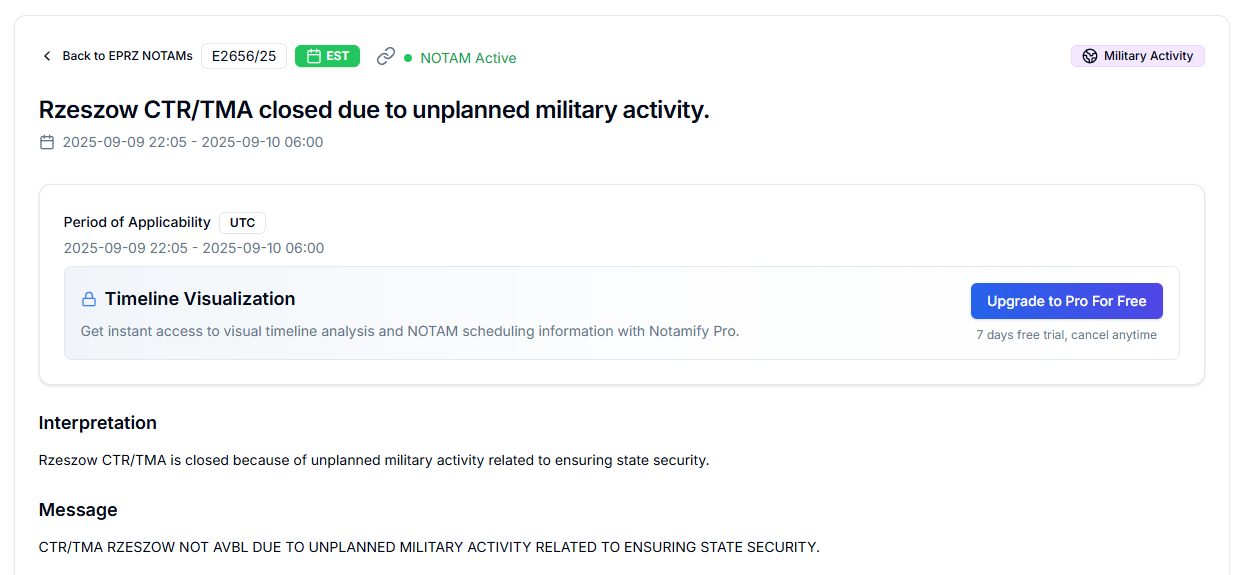Select the Military Activity category tag
1234x575 pixels.
tap(1138, 56)
